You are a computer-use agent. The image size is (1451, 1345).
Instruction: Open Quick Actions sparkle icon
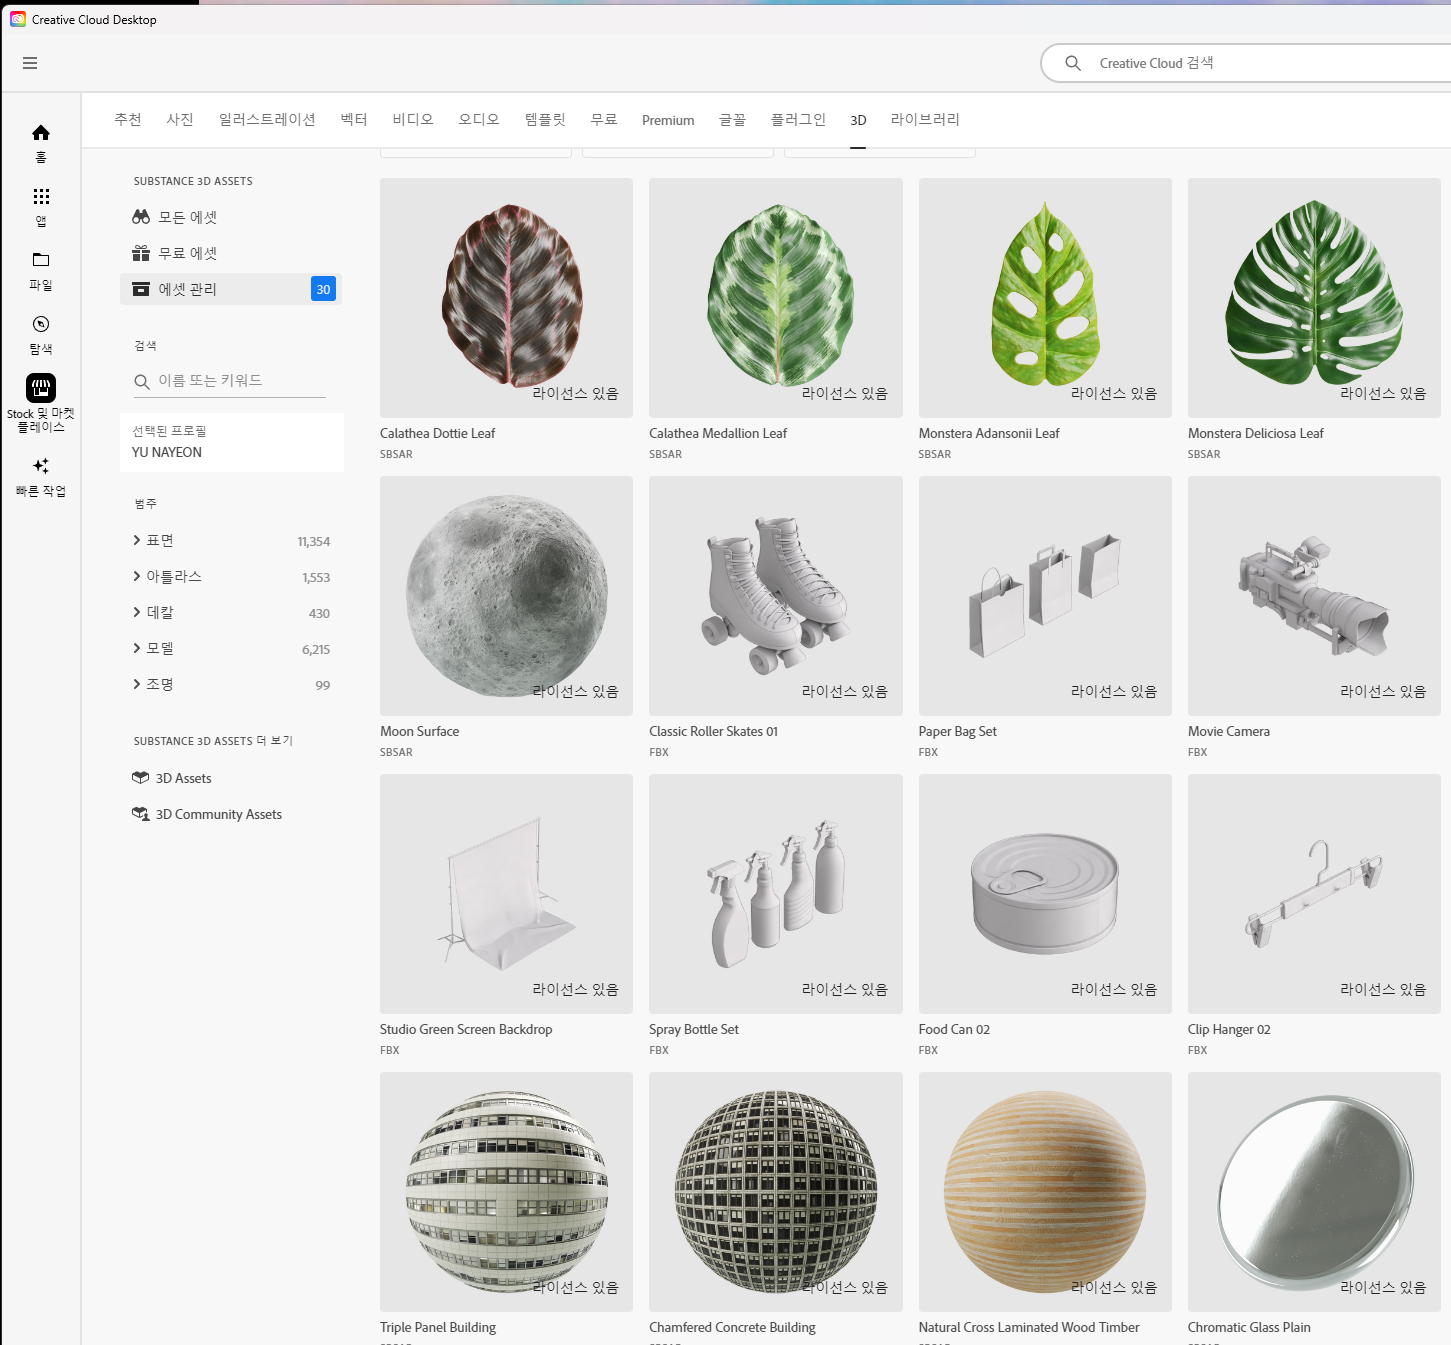click(41, 466)
